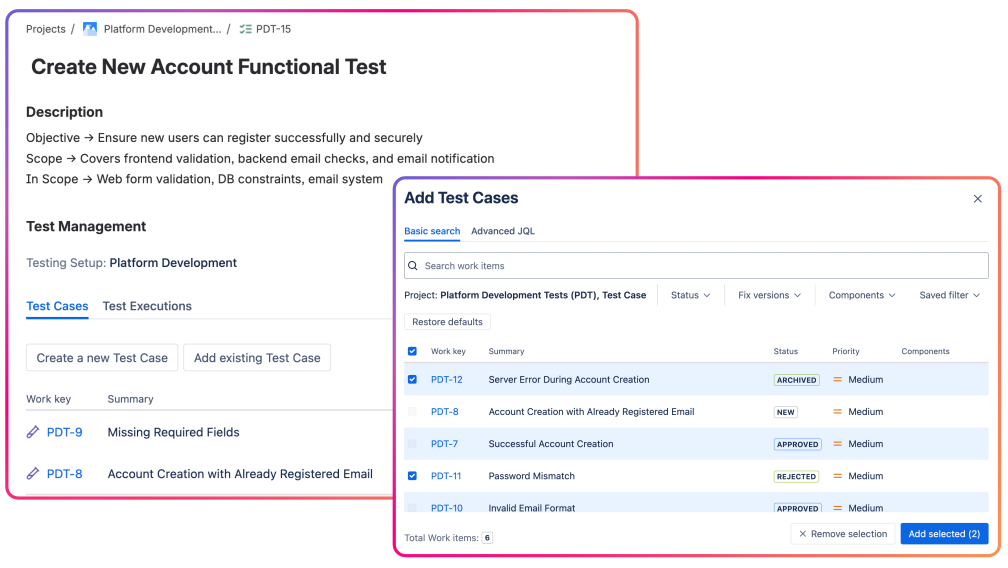Click Medium priority icon for PDT-12
The width and height of the screenshot is (1008, 568).
(838, 380)
